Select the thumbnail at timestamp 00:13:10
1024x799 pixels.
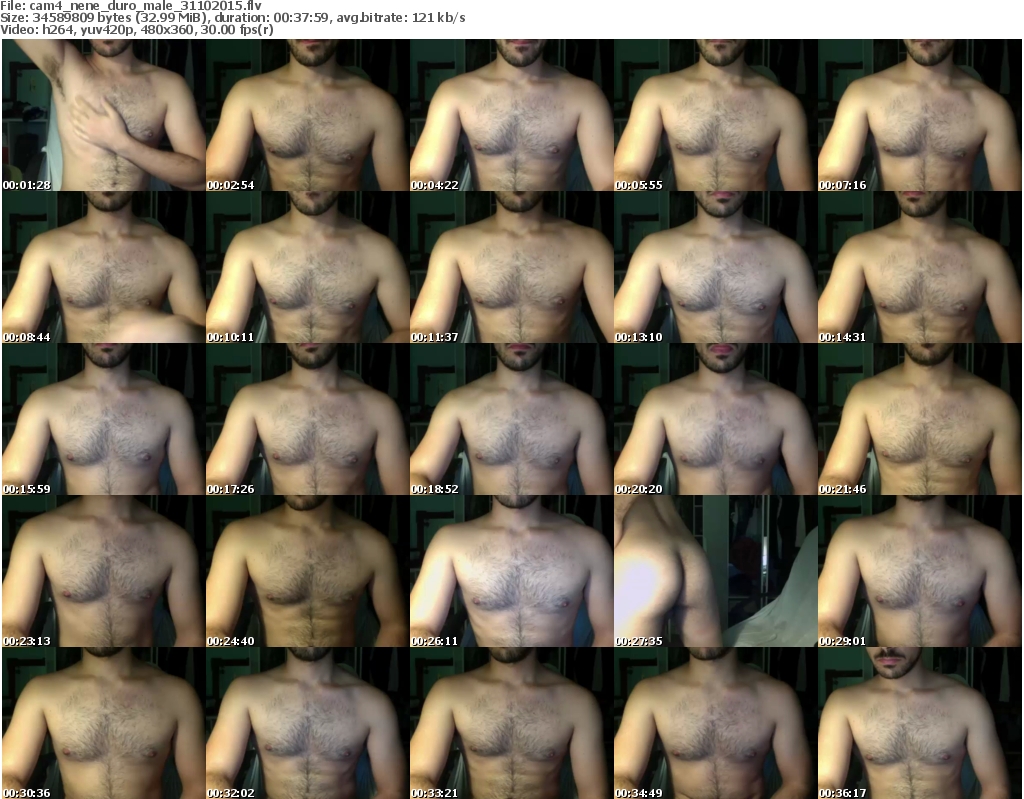(715, 267)
